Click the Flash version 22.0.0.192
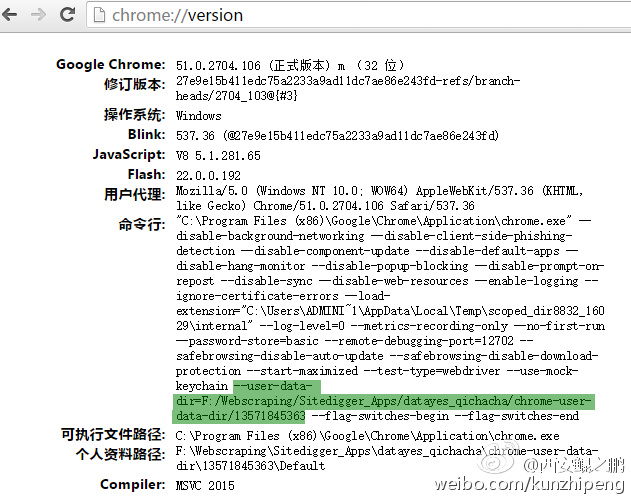Screen dimensions: 631x501 pos(208,175)
